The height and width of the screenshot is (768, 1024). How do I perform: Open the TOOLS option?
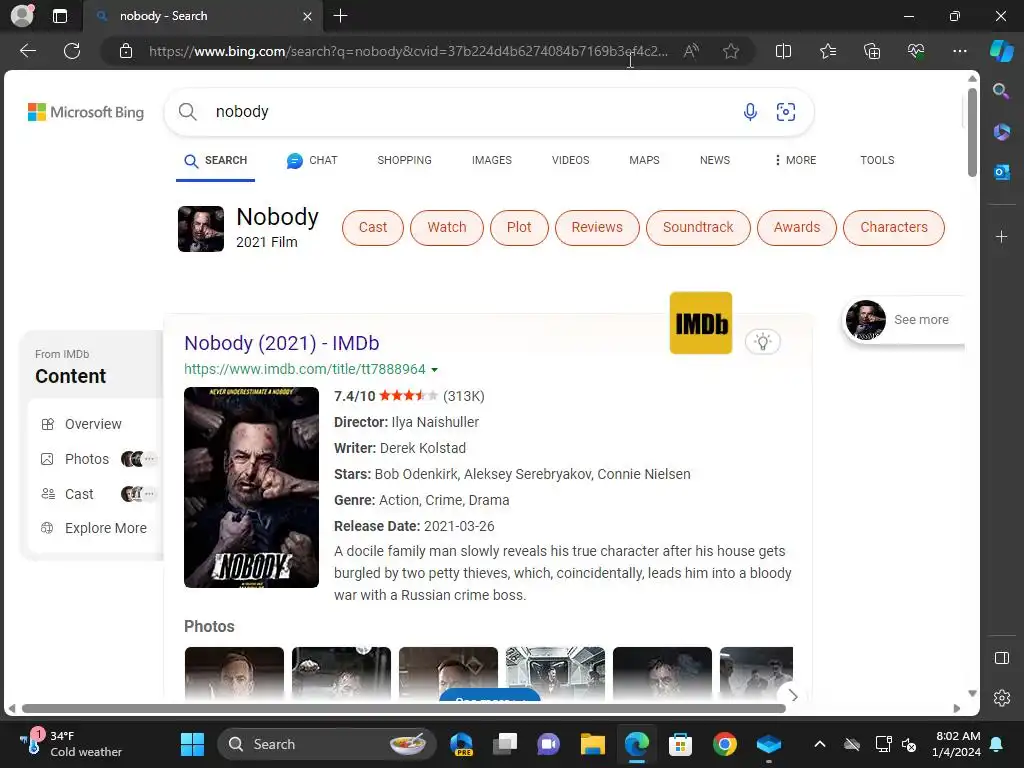click(877, 160)
